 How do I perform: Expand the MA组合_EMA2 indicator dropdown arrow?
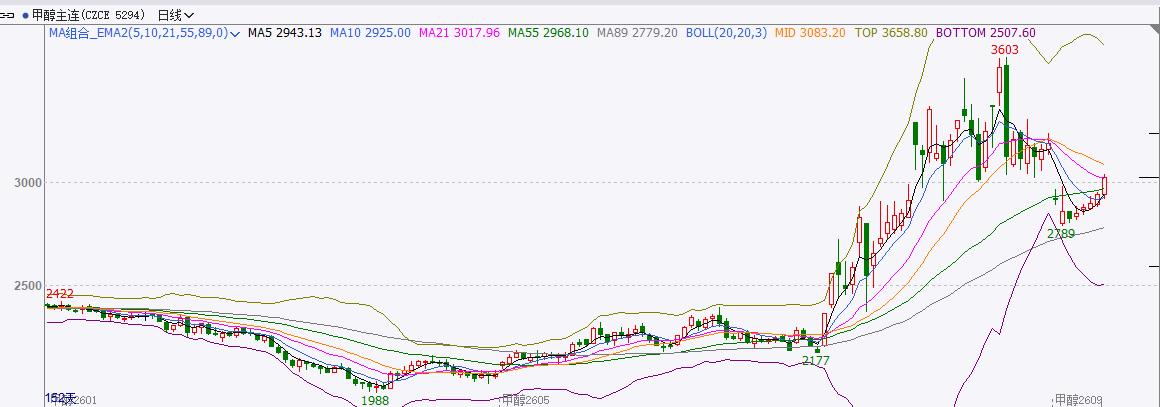pos(235,34)
